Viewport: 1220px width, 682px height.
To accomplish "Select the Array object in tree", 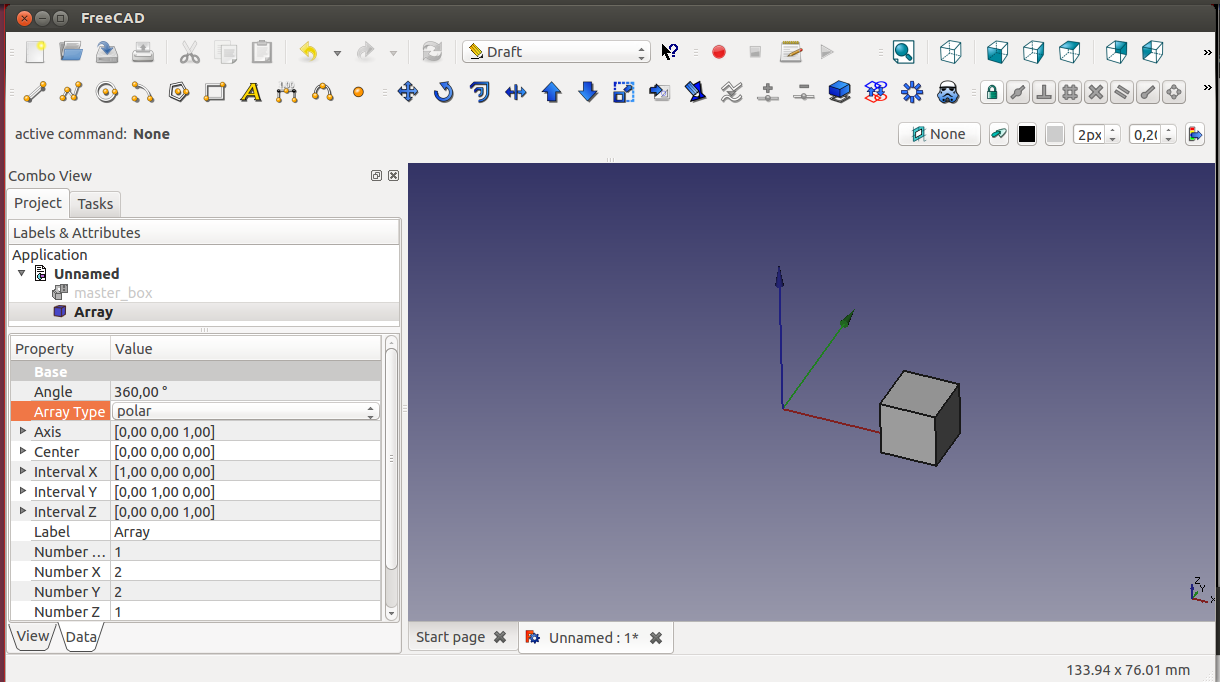I will tap(93, 312).
